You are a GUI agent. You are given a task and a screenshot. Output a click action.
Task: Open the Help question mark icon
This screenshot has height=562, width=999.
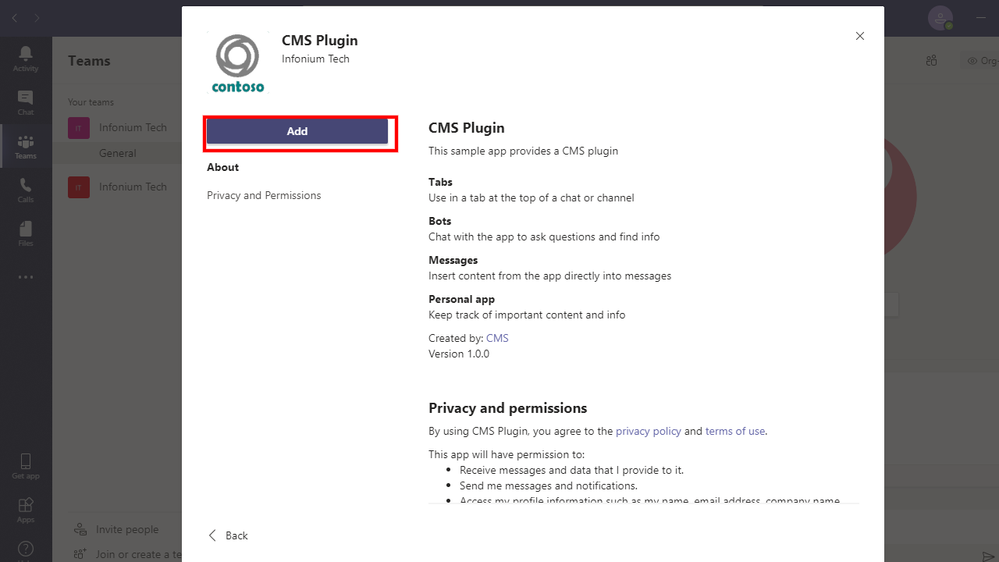tap(25, 549)
